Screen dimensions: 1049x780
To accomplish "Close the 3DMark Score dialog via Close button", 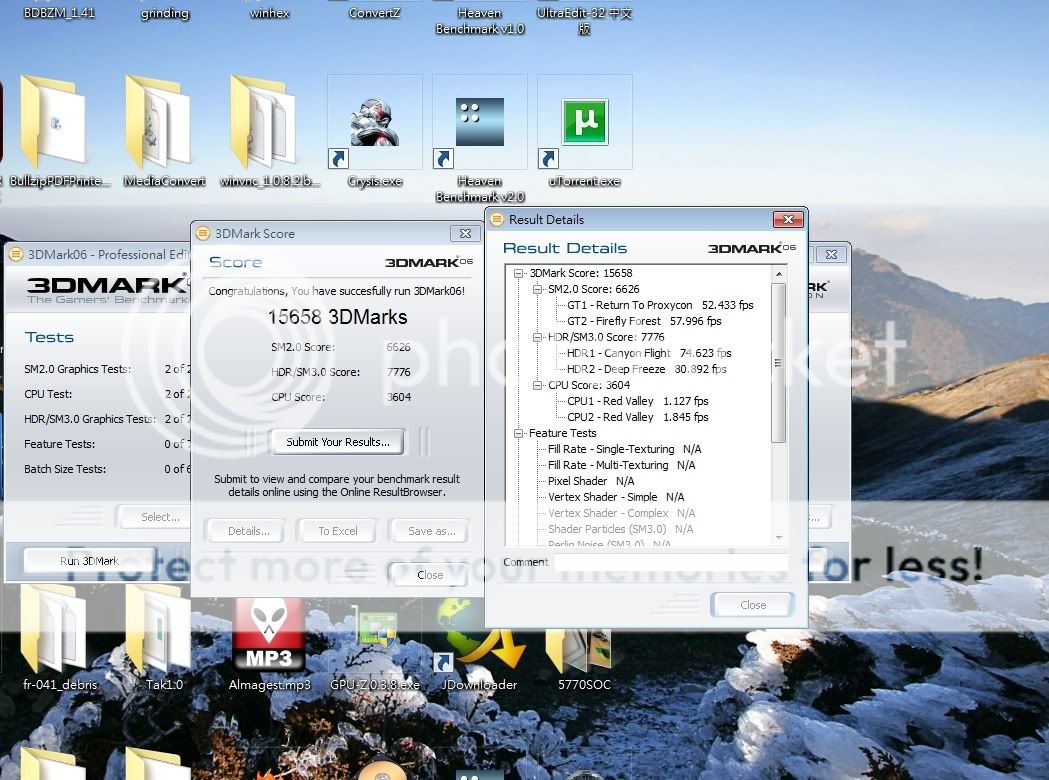I will 430,575.
